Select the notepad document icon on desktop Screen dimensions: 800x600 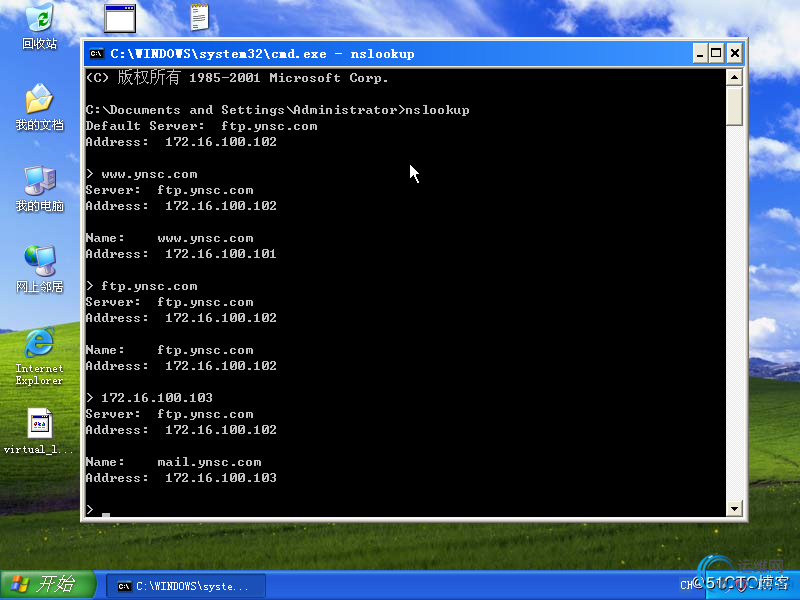199,17
